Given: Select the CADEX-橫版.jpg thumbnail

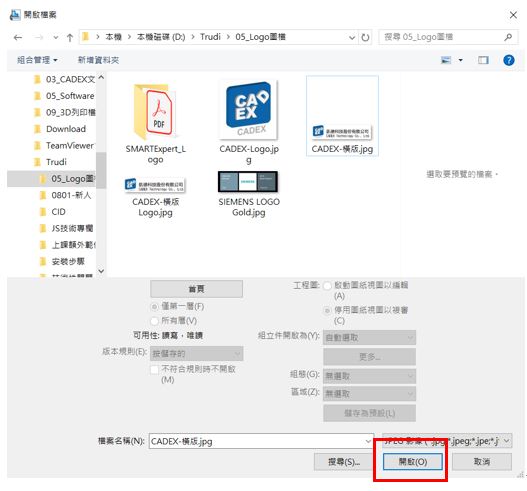Looking at the screenshot, I should click(x=342, y=116).
